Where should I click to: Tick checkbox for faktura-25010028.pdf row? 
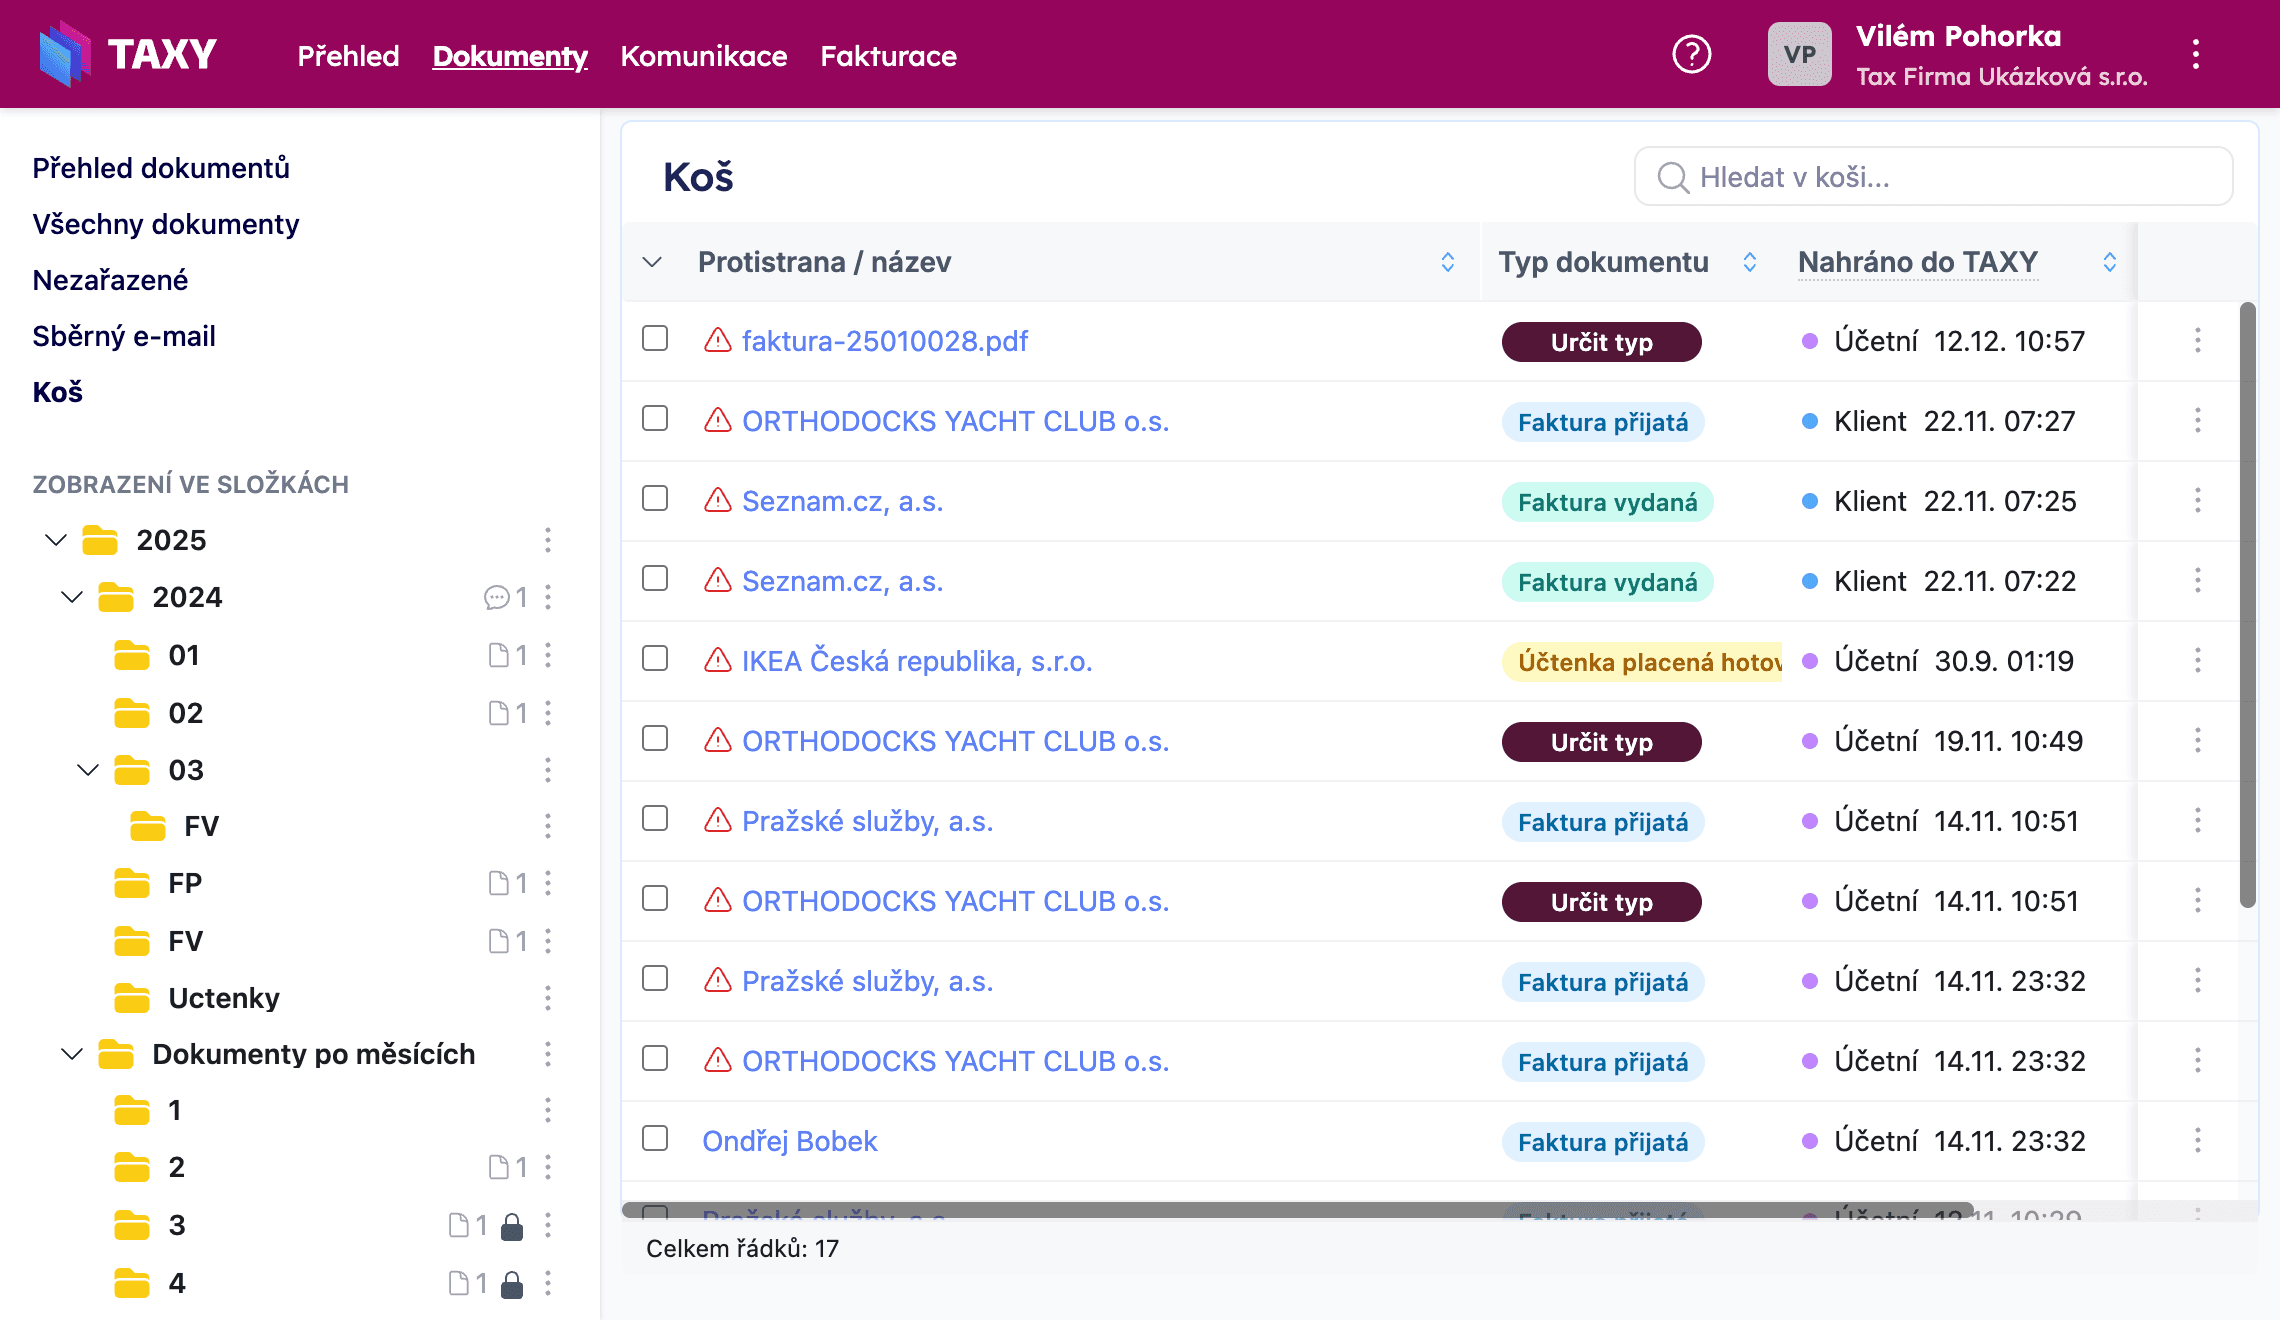point(655,339)
